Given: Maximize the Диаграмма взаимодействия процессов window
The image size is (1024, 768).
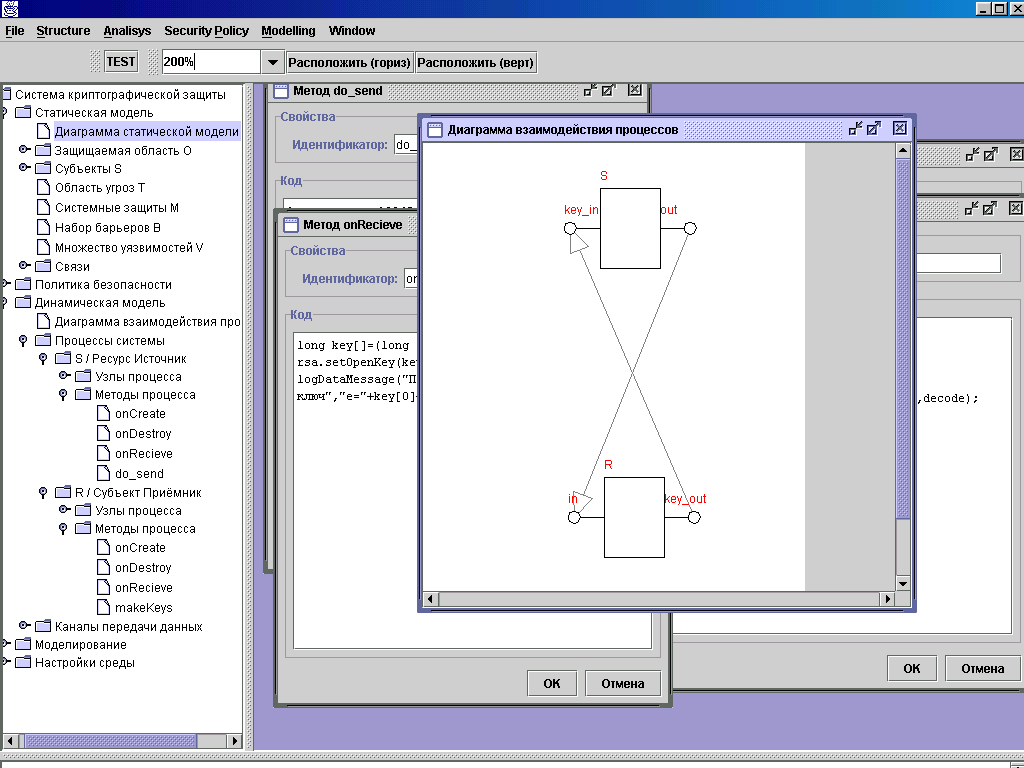Looking at the screenshot, I should [874, 129].
